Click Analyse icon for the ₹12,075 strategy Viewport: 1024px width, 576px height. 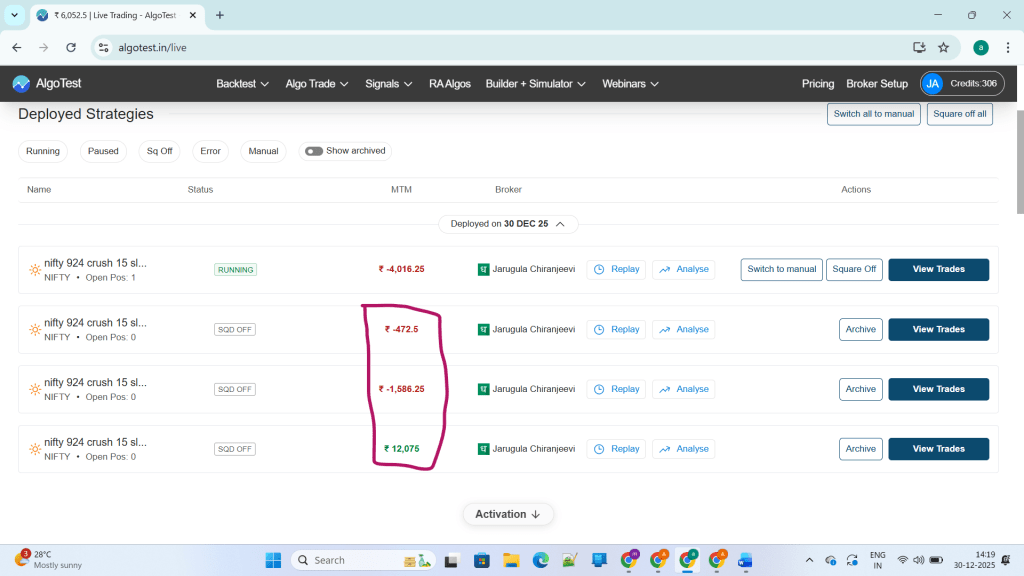coord(664,449)
